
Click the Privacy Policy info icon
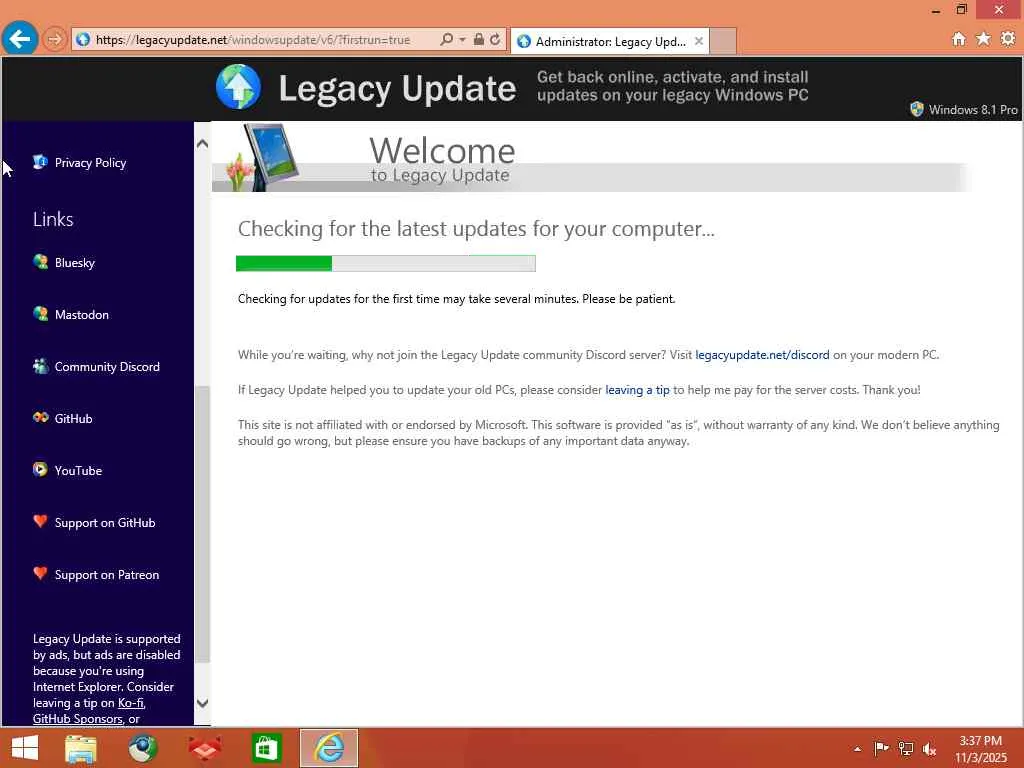click(40, 161)
